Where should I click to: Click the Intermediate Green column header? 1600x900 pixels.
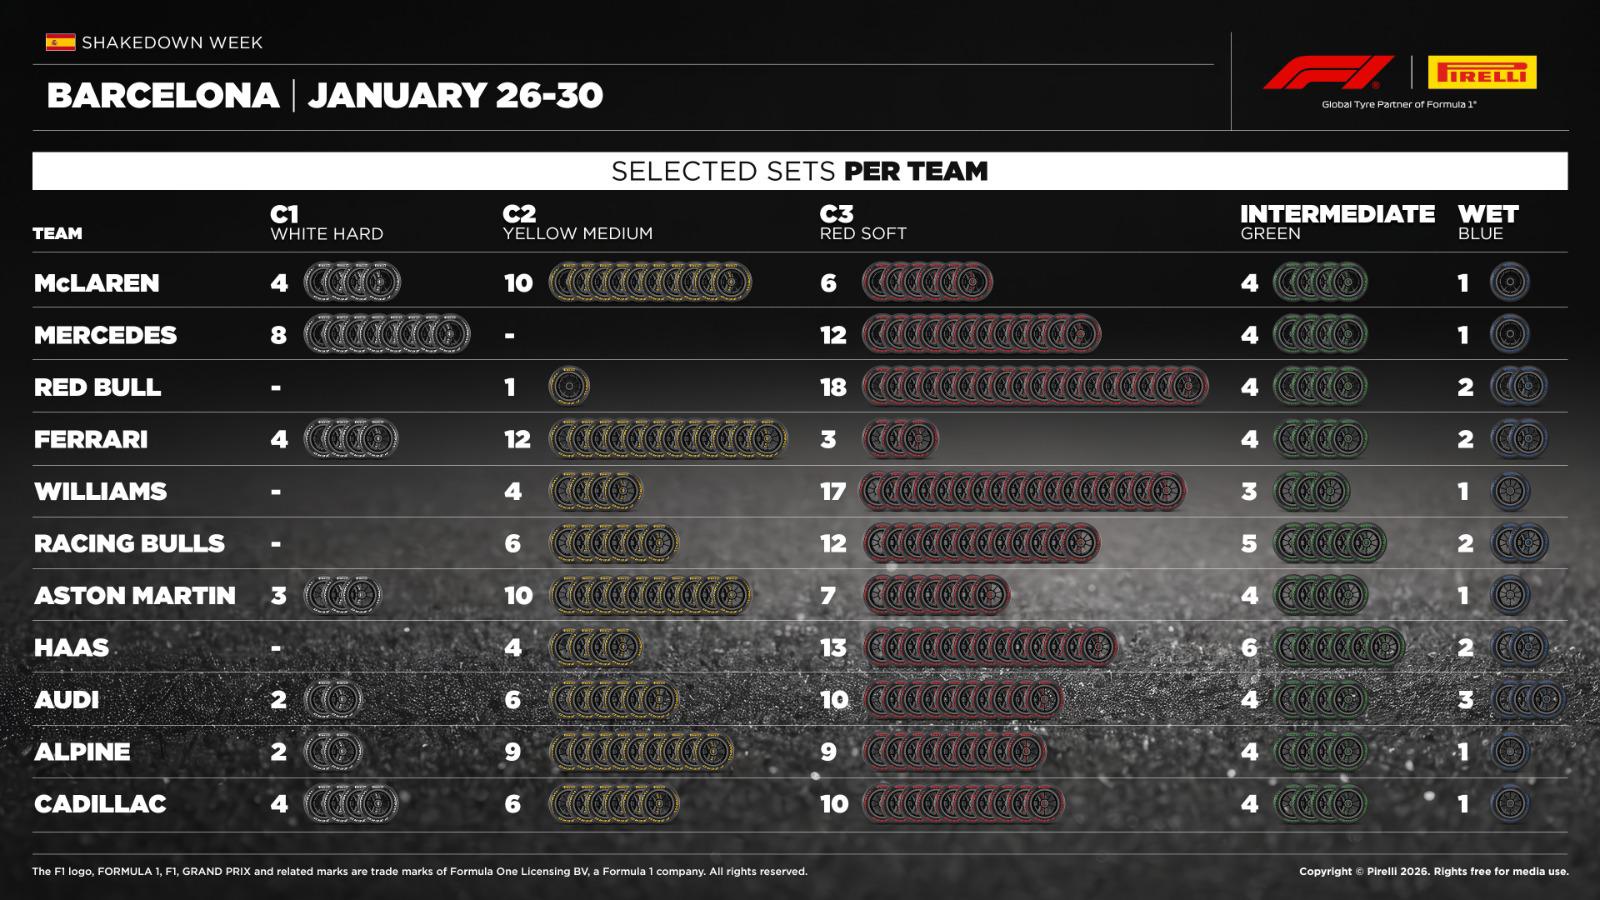tap(1336, 223)
